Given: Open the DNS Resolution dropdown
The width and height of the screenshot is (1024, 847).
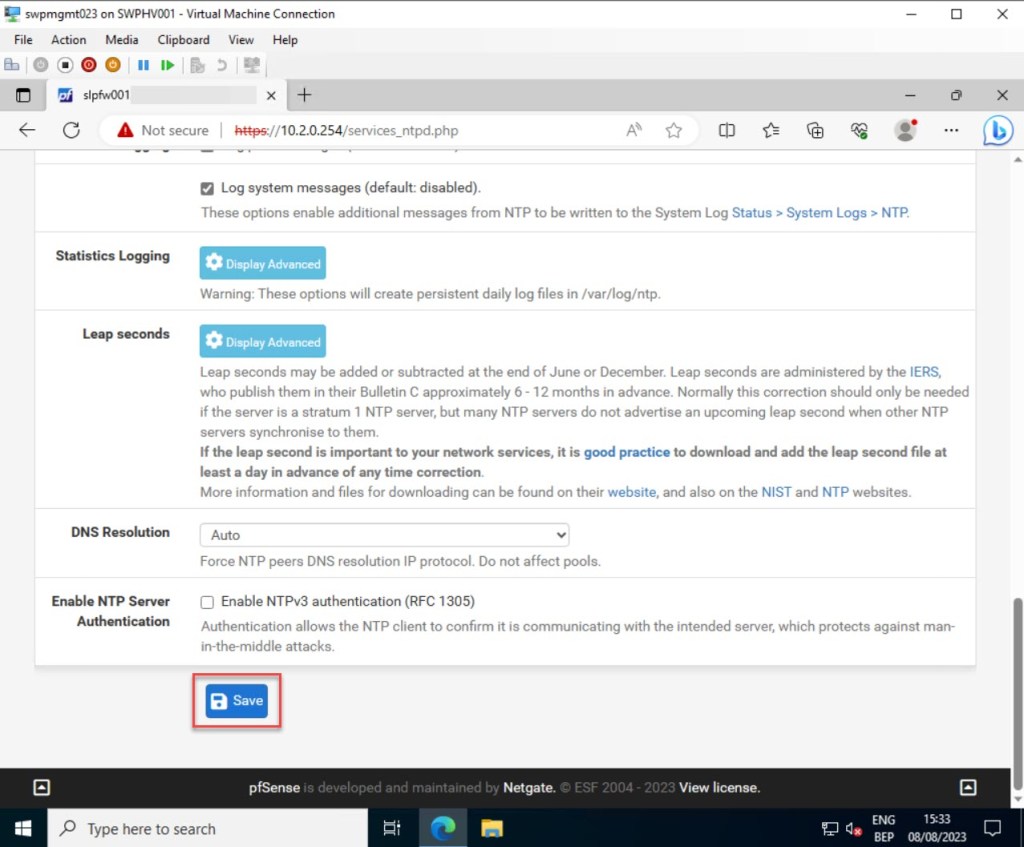Looking at the screenshot, I should pos(384,535).
